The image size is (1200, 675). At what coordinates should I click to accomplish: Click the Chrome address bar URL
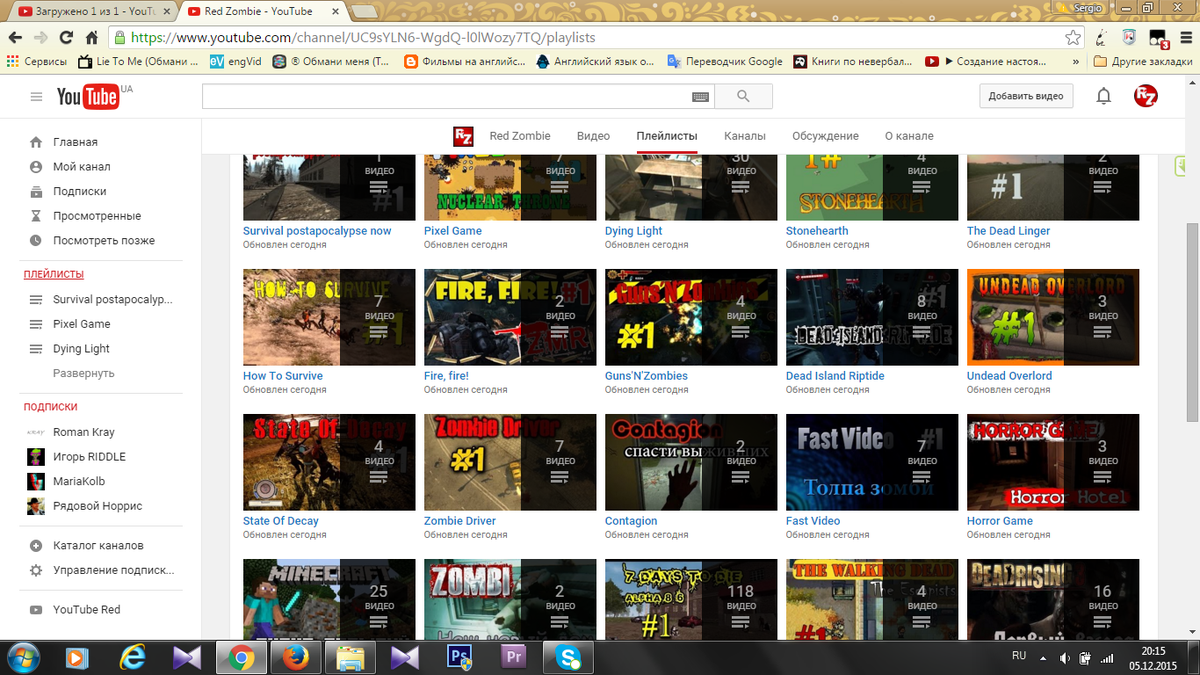click(x=363, y=38)
